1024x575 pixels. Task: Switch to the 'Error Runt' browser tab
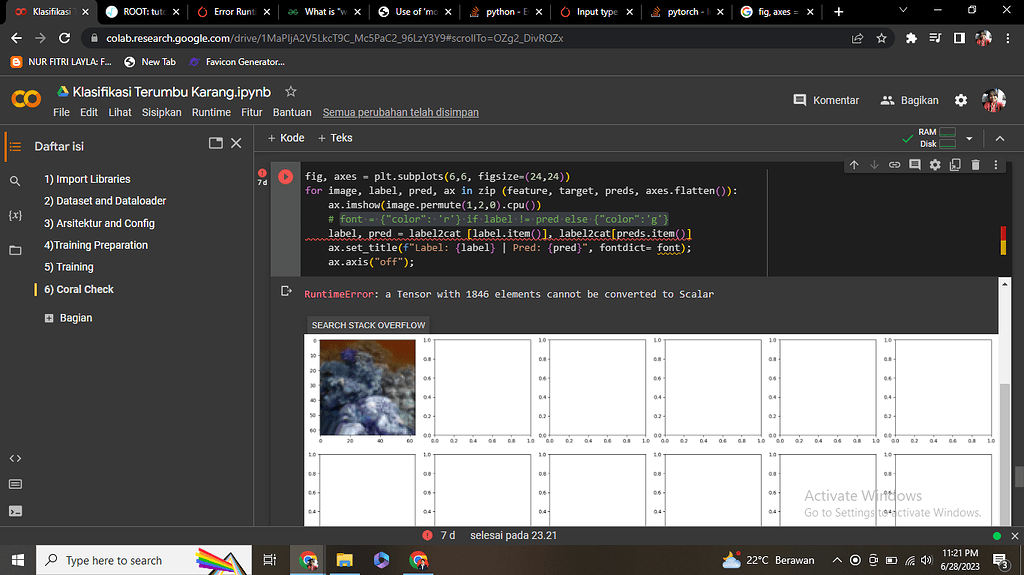pos(232,12)
